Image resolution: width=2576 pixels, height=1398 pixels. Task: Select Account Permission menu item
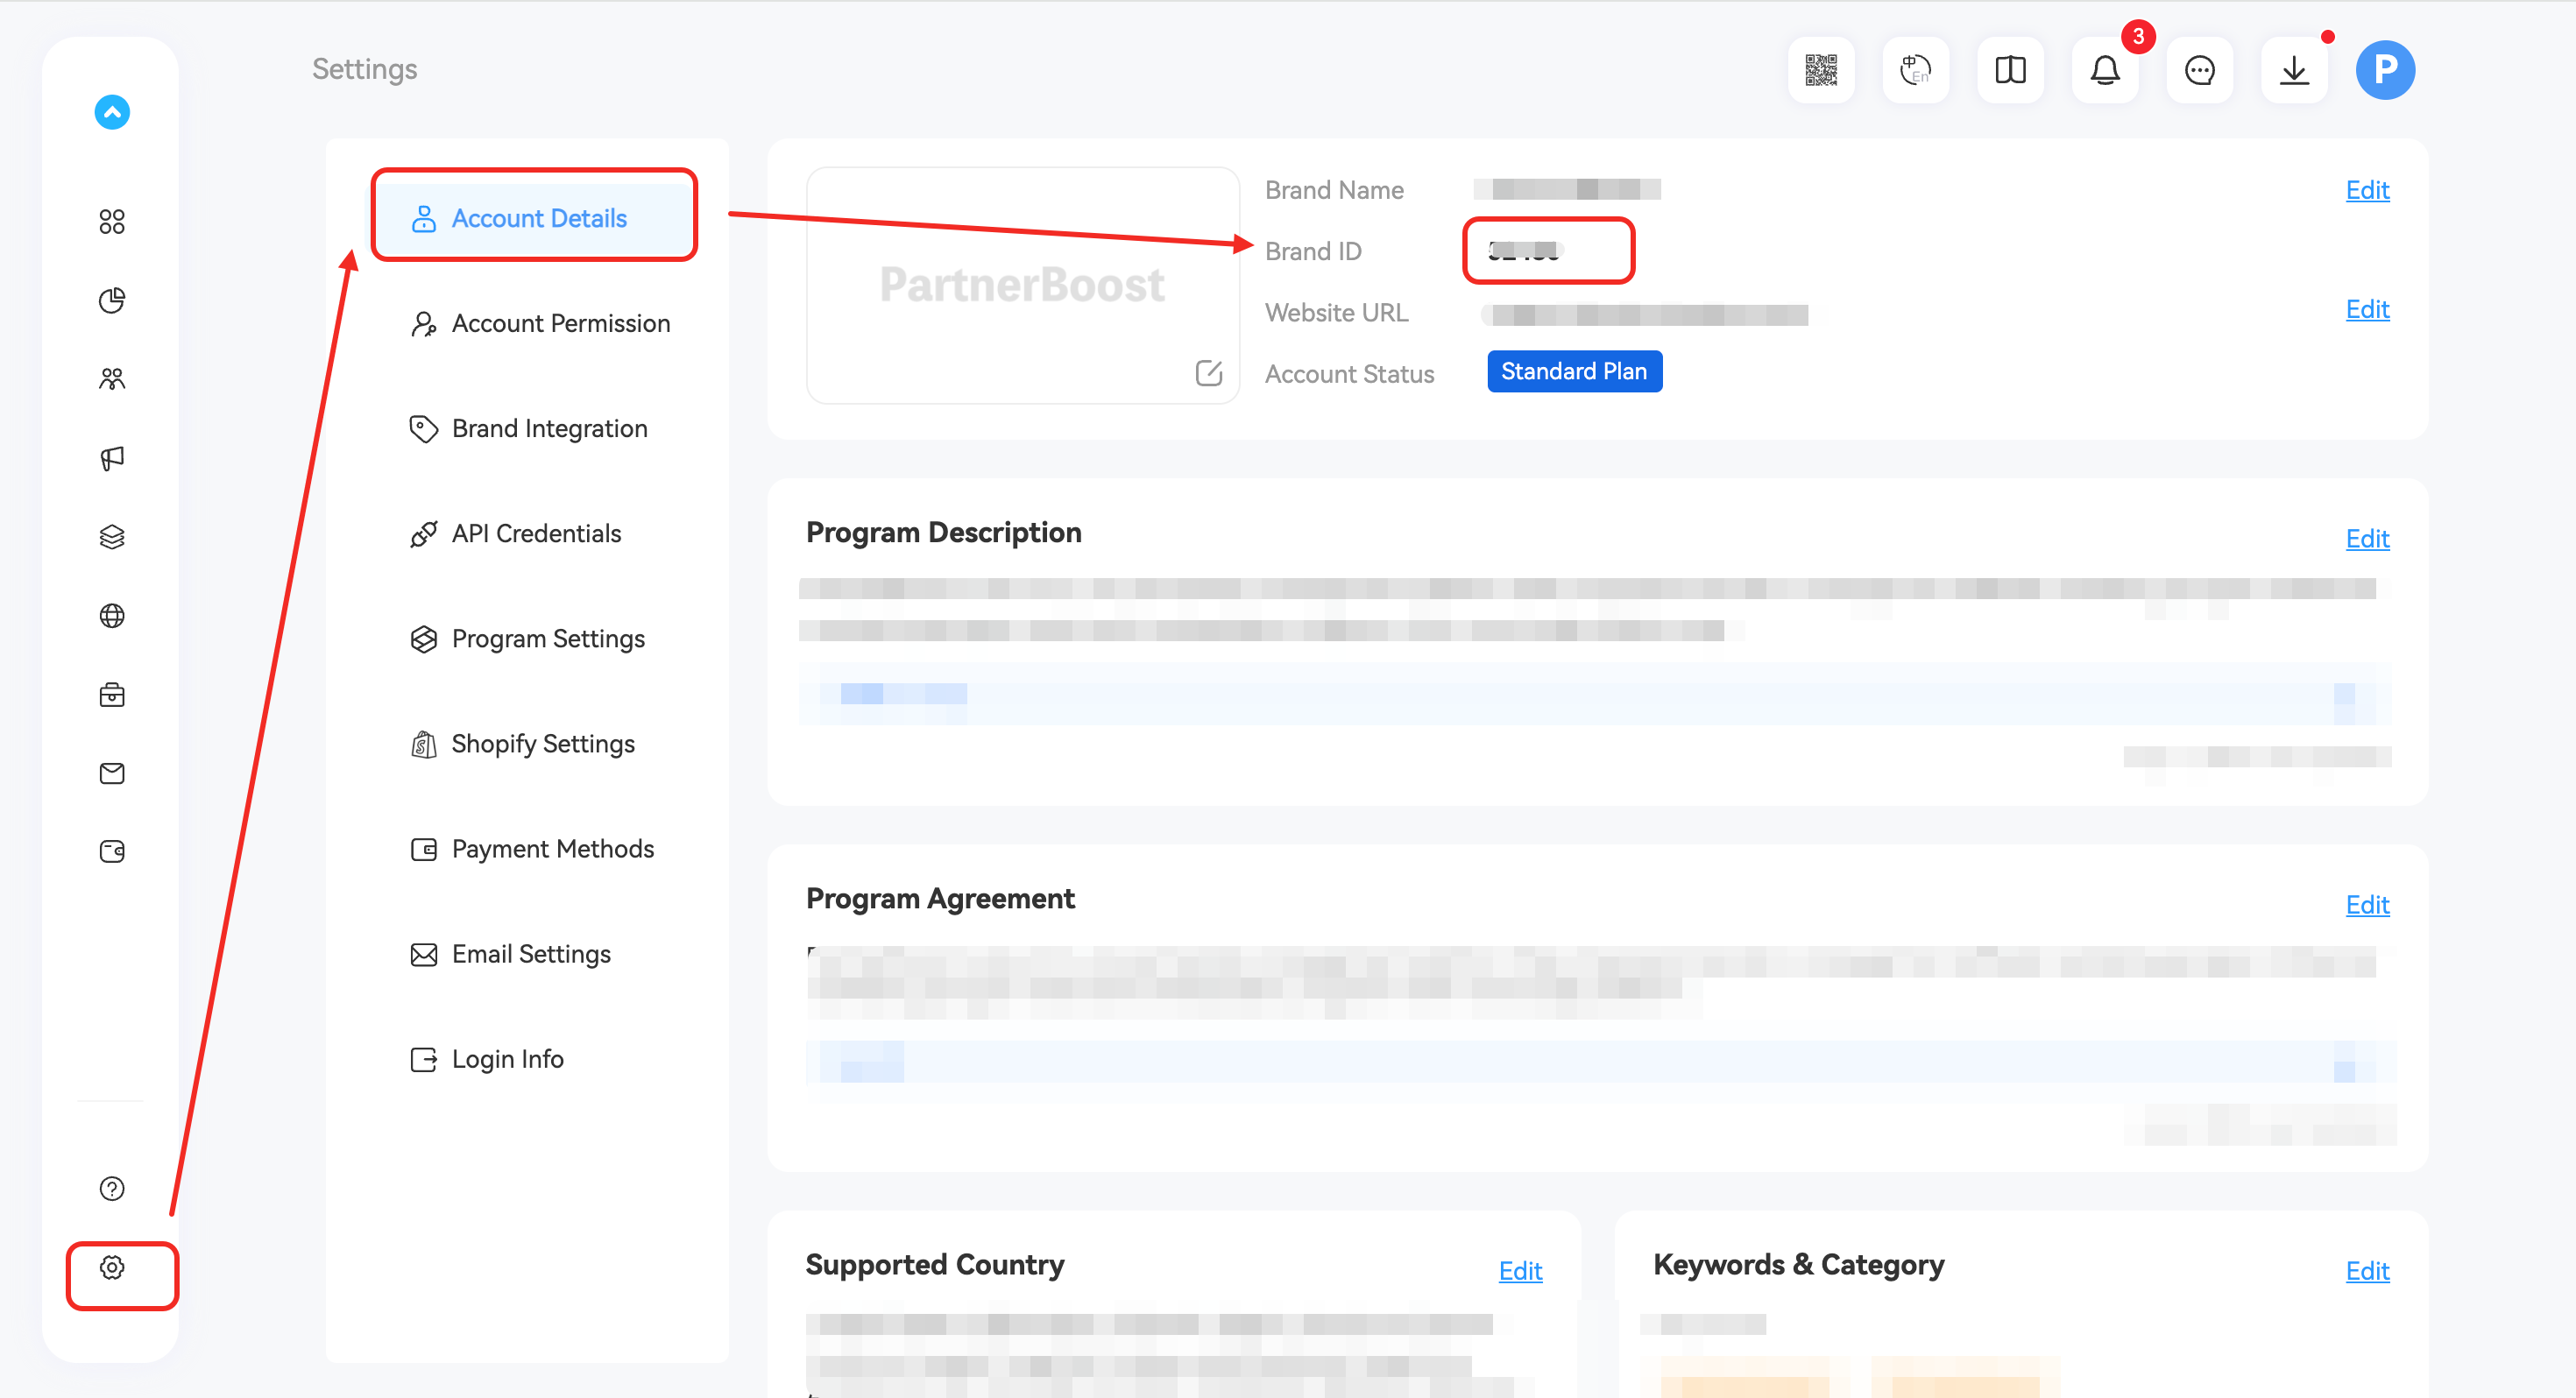tap(560, 323)
